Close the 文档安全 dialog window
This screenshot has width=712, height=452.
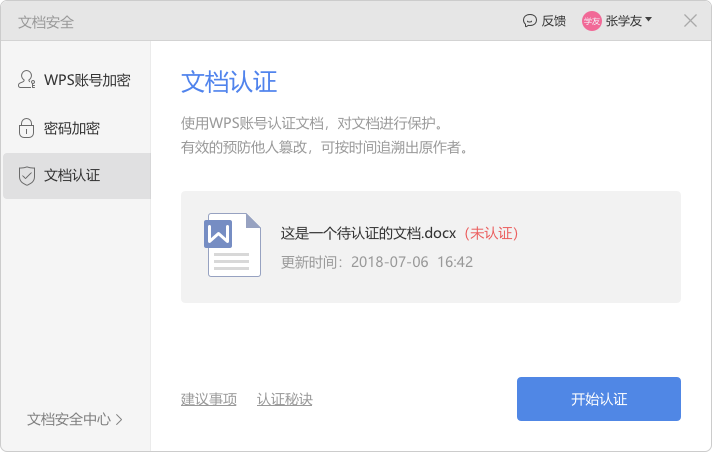(x=690, y=21)
